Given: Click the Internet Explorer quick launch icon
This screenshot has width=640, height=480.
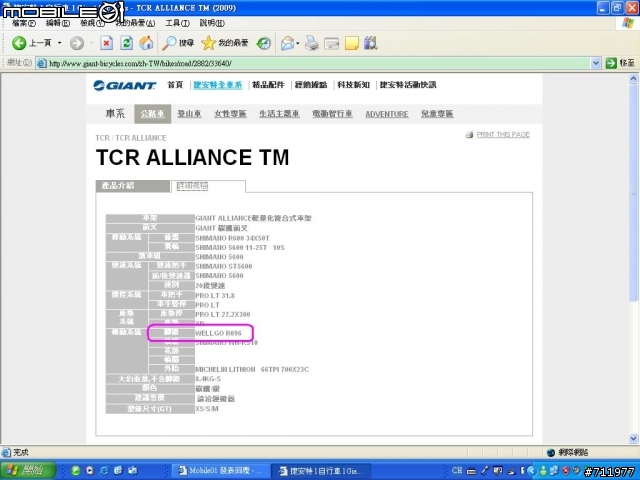Looking at the screenshot, I should point(104,471).
